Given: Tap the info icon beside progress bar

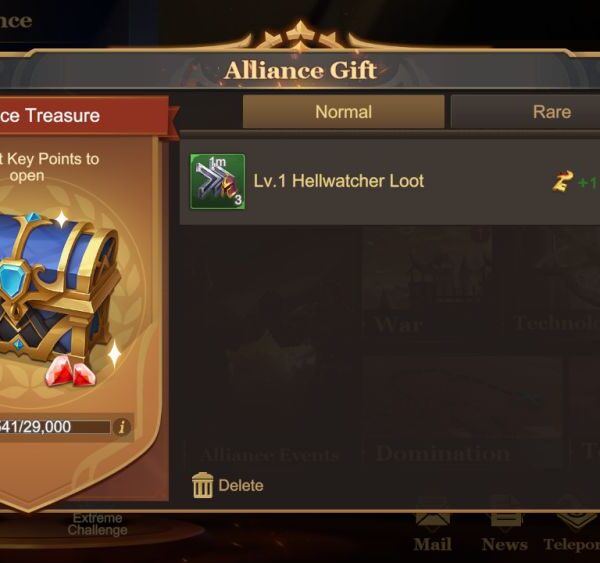Looking at the screenshot, I should tap(122, 427).
